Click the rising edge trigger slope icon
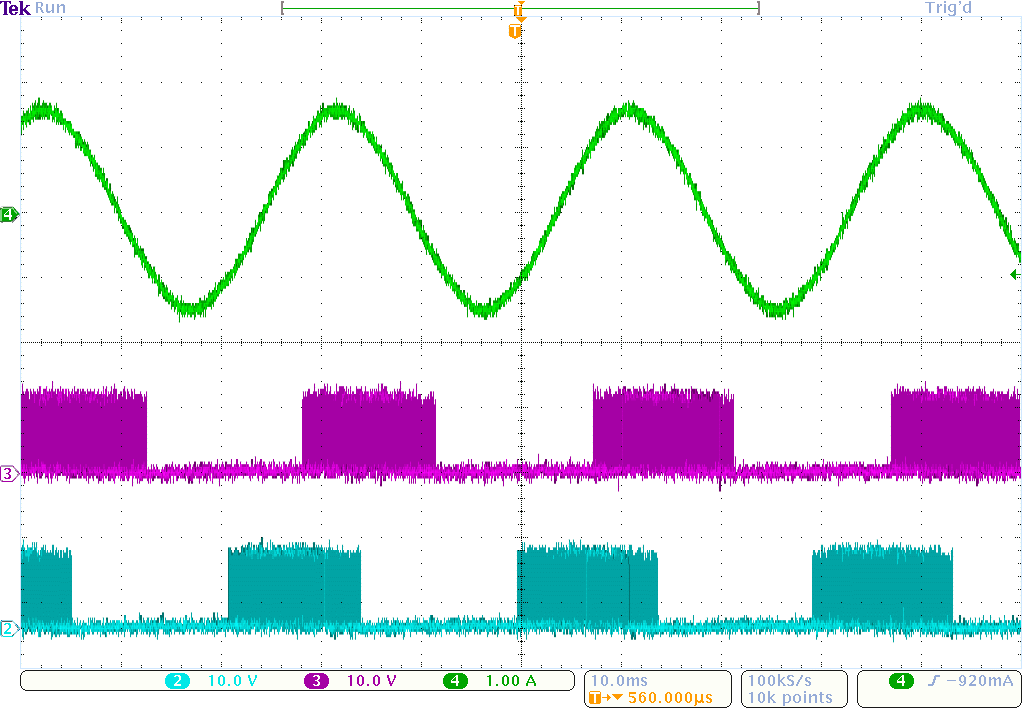 [x=932, y=681]
